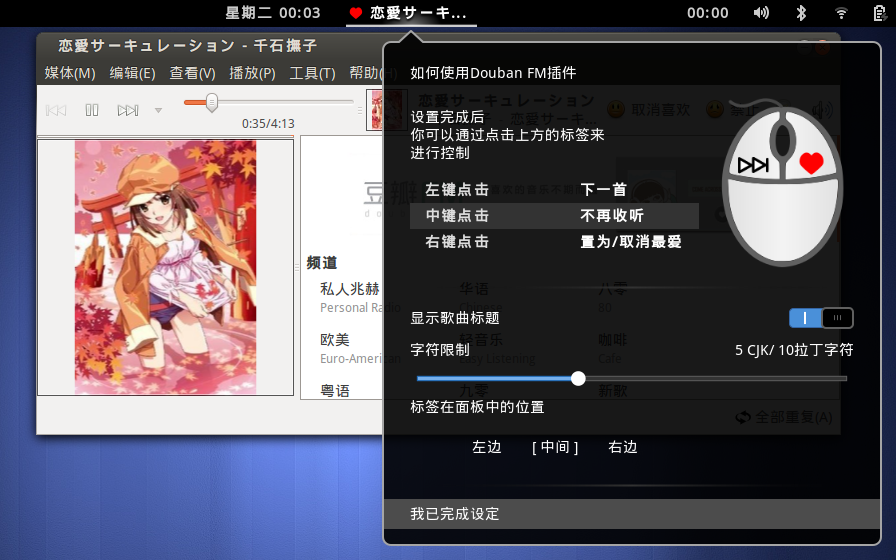Click the heart on mouse illustration's right button
This screenshot has height=560, width=896.
(811, 163)
